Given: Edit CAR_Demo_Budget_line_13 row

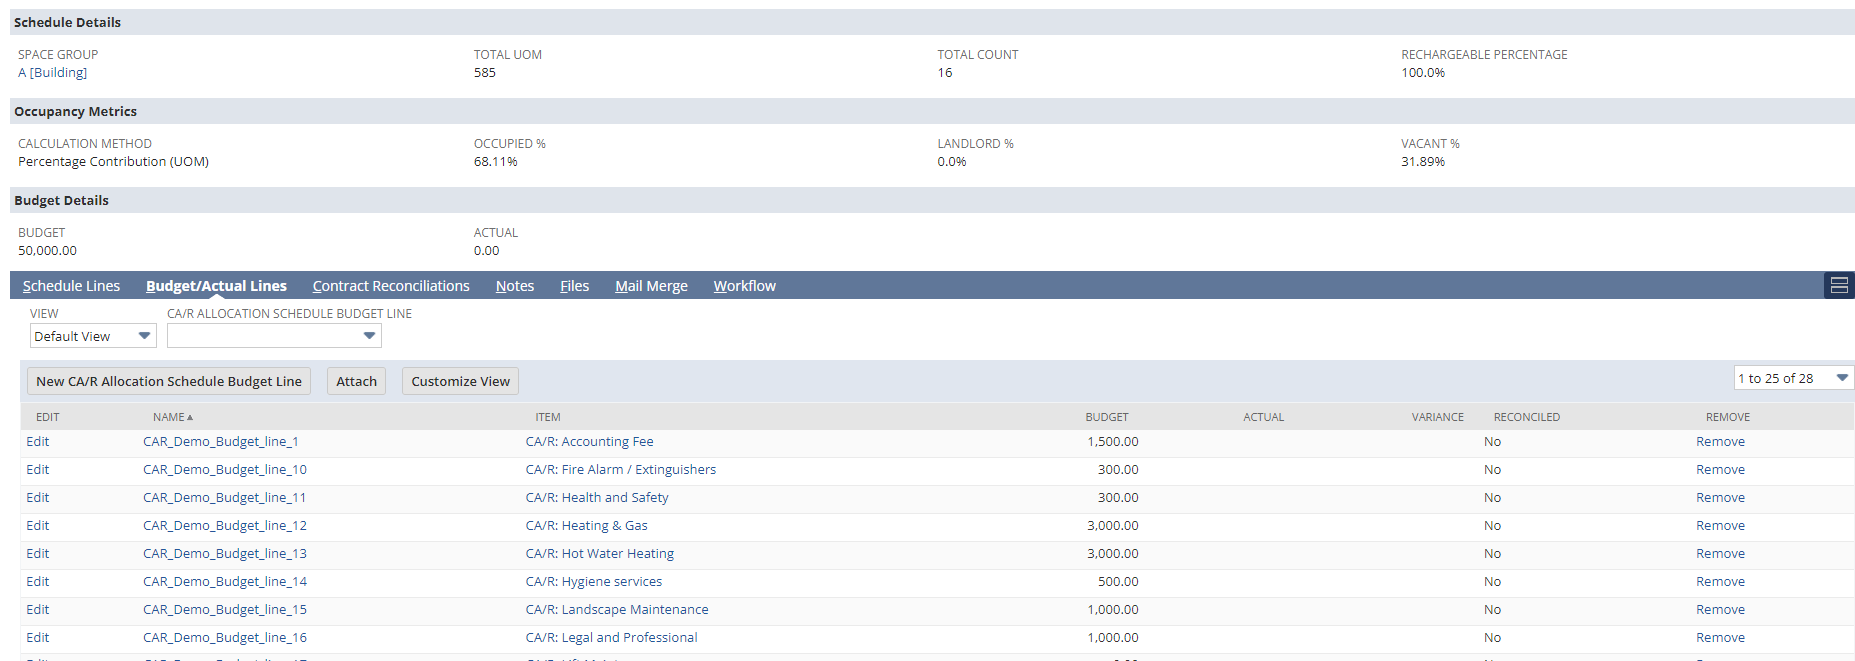Looking at the screenshot, I should point(38,553).
